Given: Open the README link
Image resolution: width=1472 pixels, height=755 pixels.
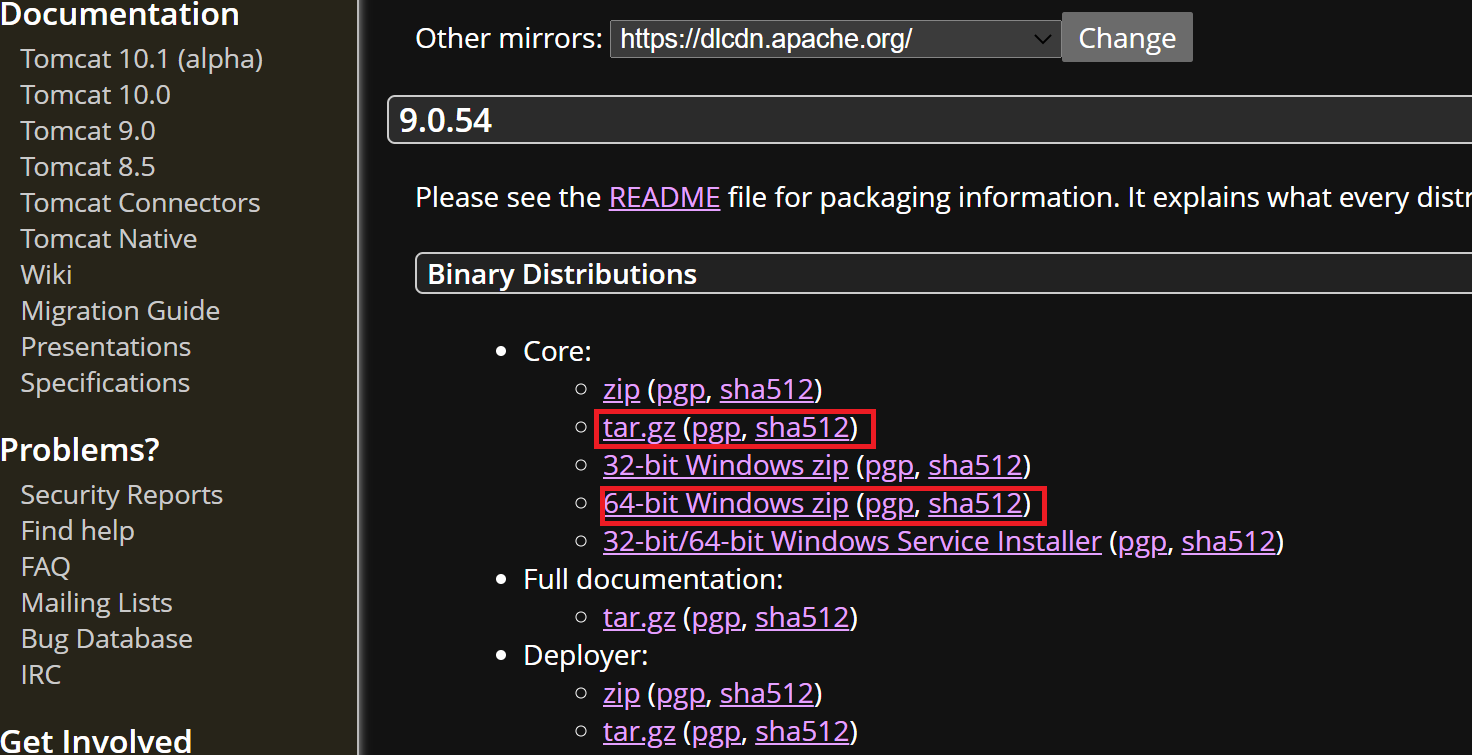Looking at the screenshot, I should (x=664, y=197).
